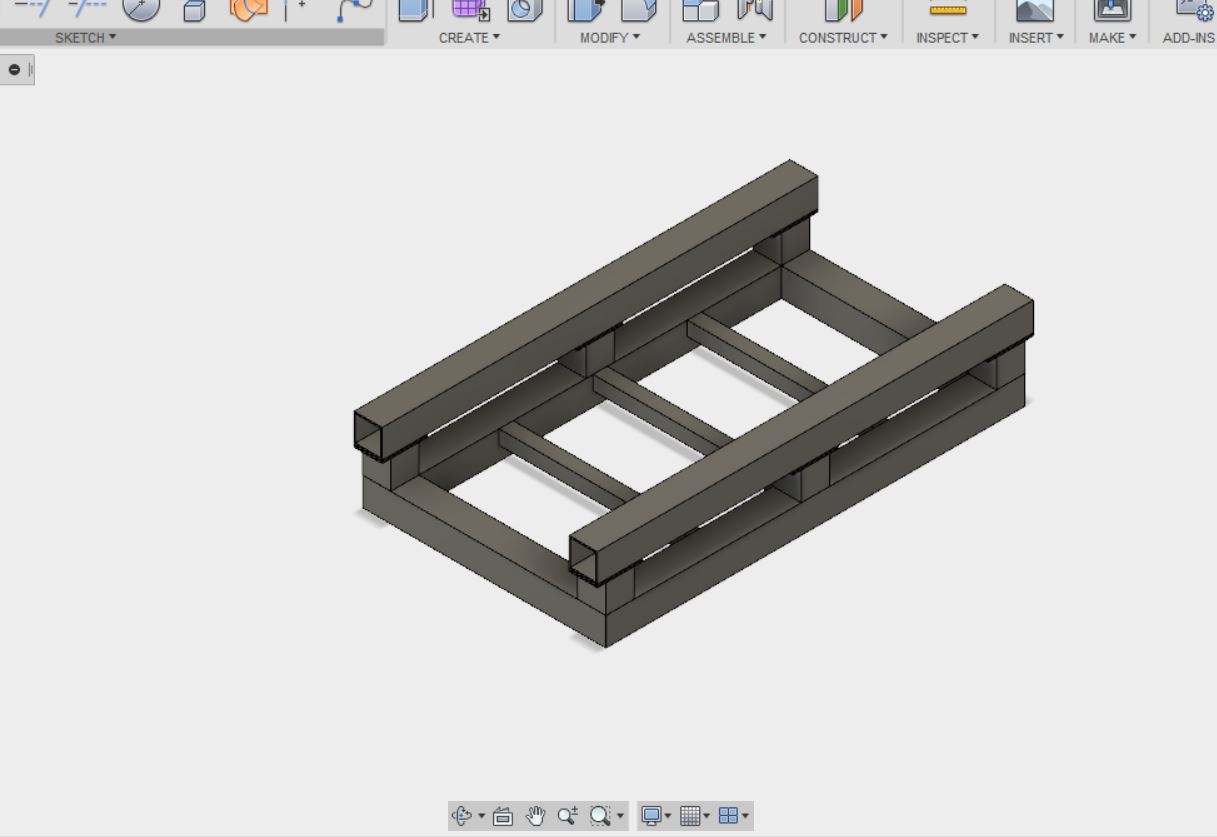Image resolution: width=1217 pixels, height=837 pixels.
Task: Click the INSPECT label button
Action: (947, 38)
